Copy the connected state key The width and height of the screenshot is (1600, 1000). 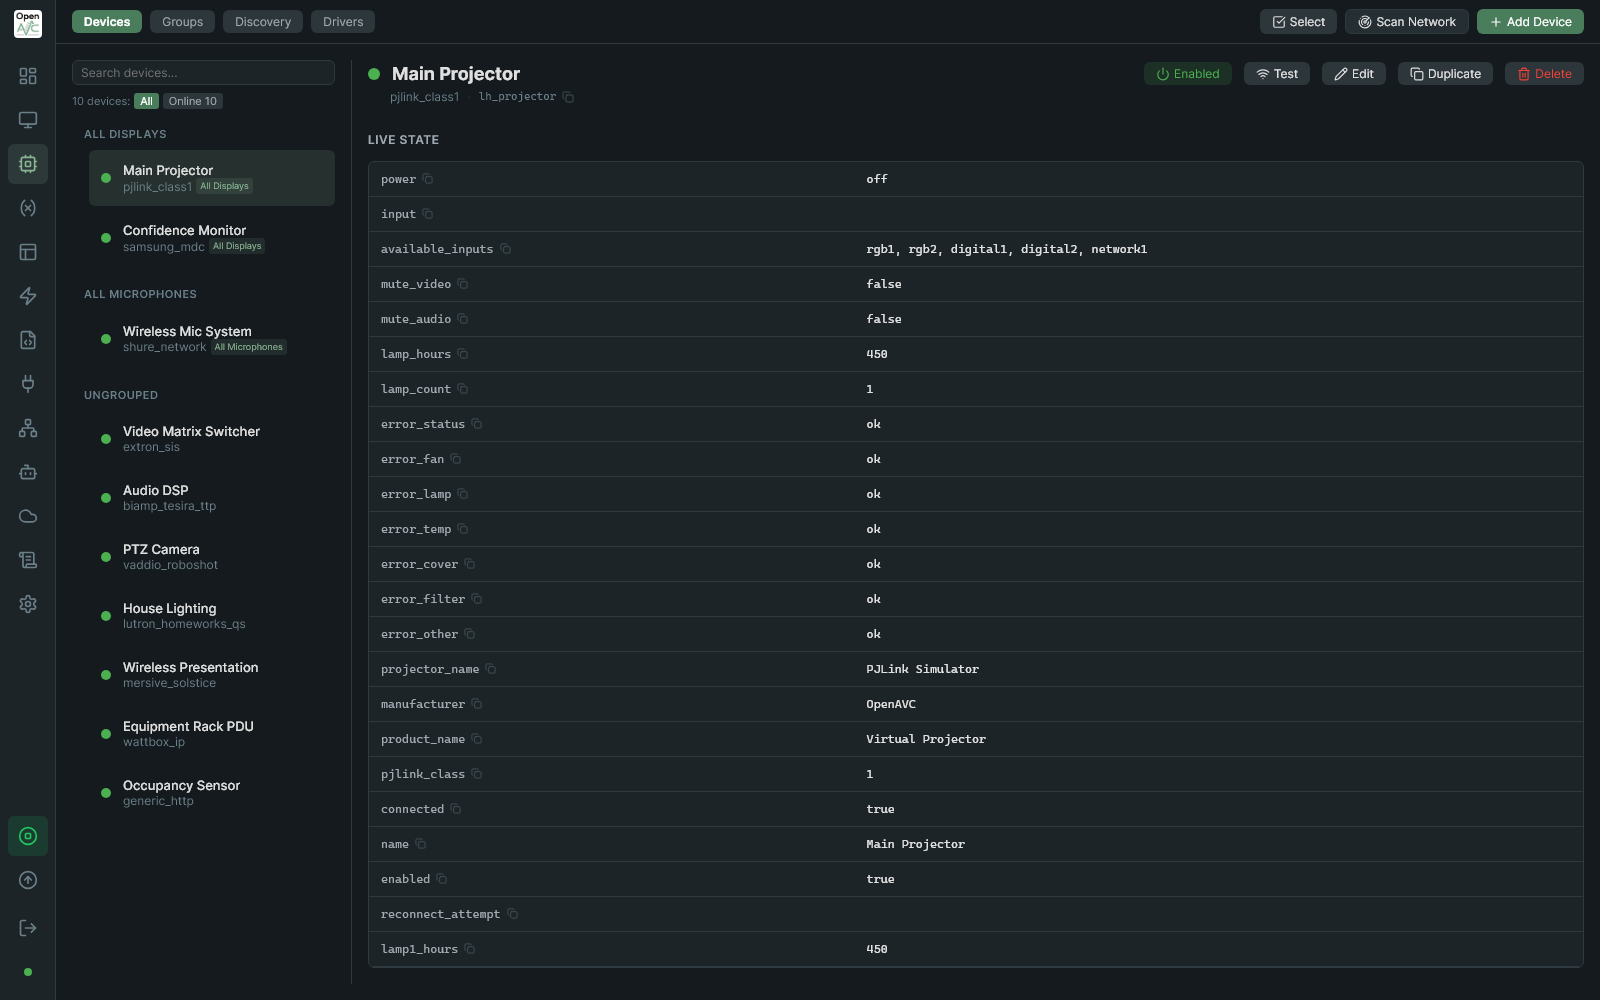(456, 809)
